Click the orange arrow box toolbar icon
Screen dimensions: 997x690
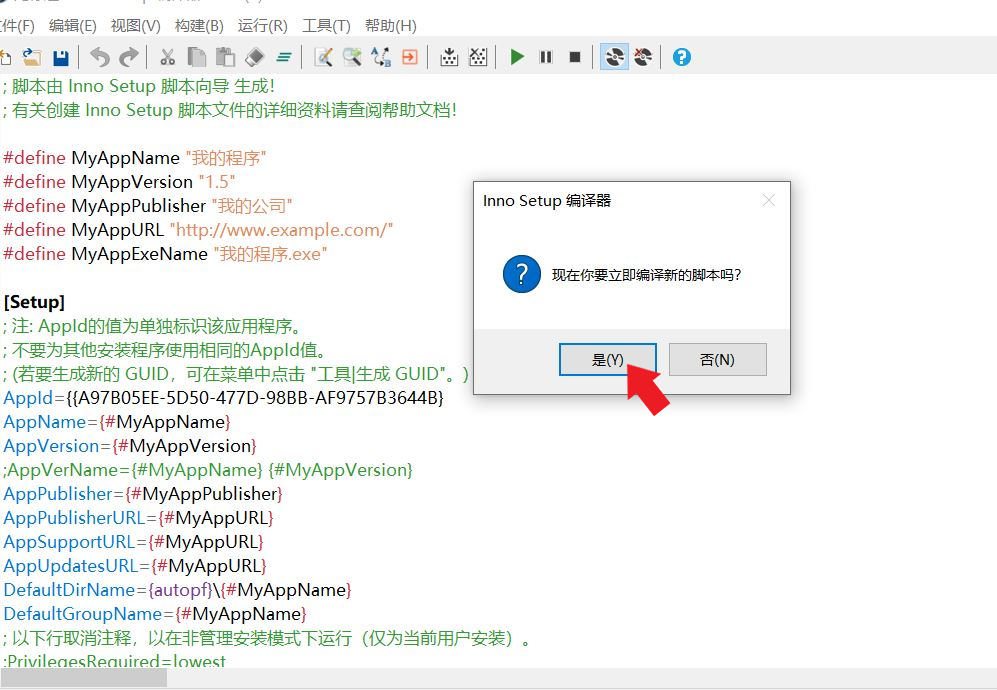[x=410, y=57]
